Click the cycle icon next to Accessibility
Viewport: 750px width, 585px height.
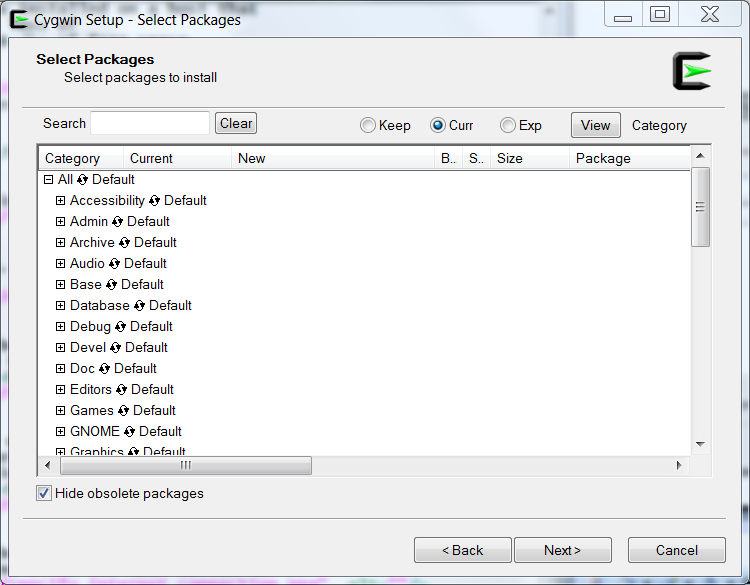tap(154, 201)
